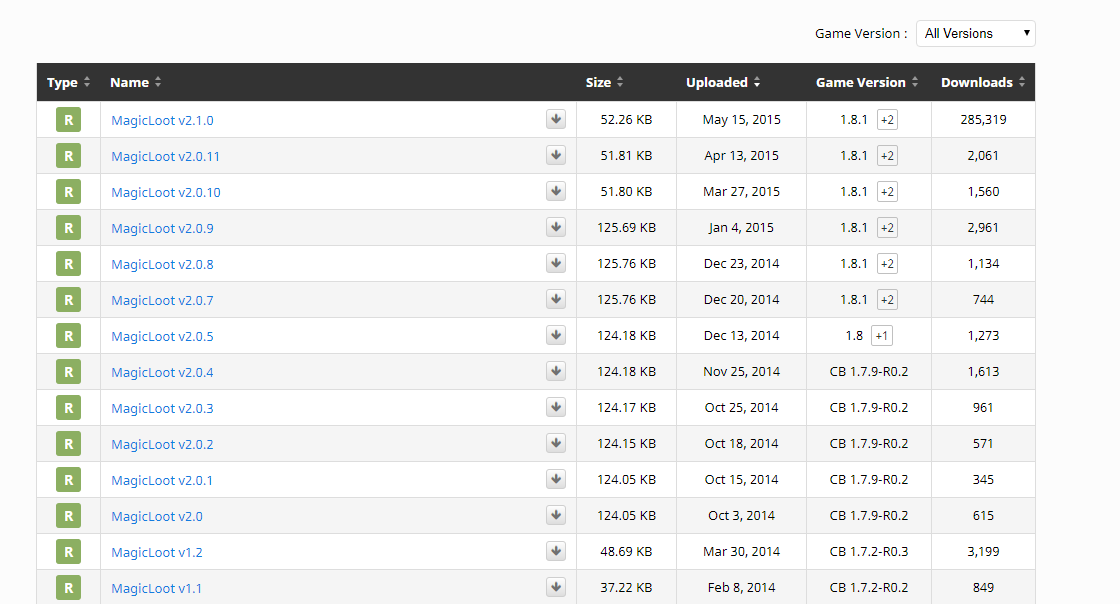Download MagicLoot v2.1.0 via arrow icon
1120x604 pixels.
click(x=556, y=120)
